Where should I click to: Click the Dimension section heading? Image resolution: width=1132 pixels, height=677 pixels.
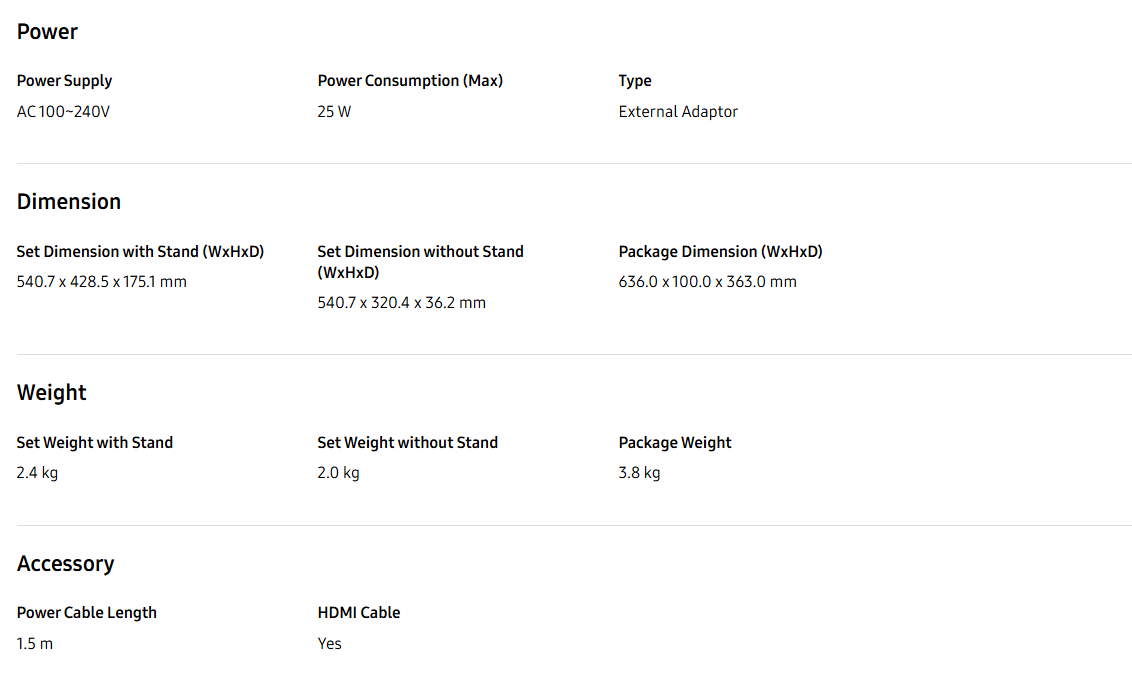click(x=69, y=201)
